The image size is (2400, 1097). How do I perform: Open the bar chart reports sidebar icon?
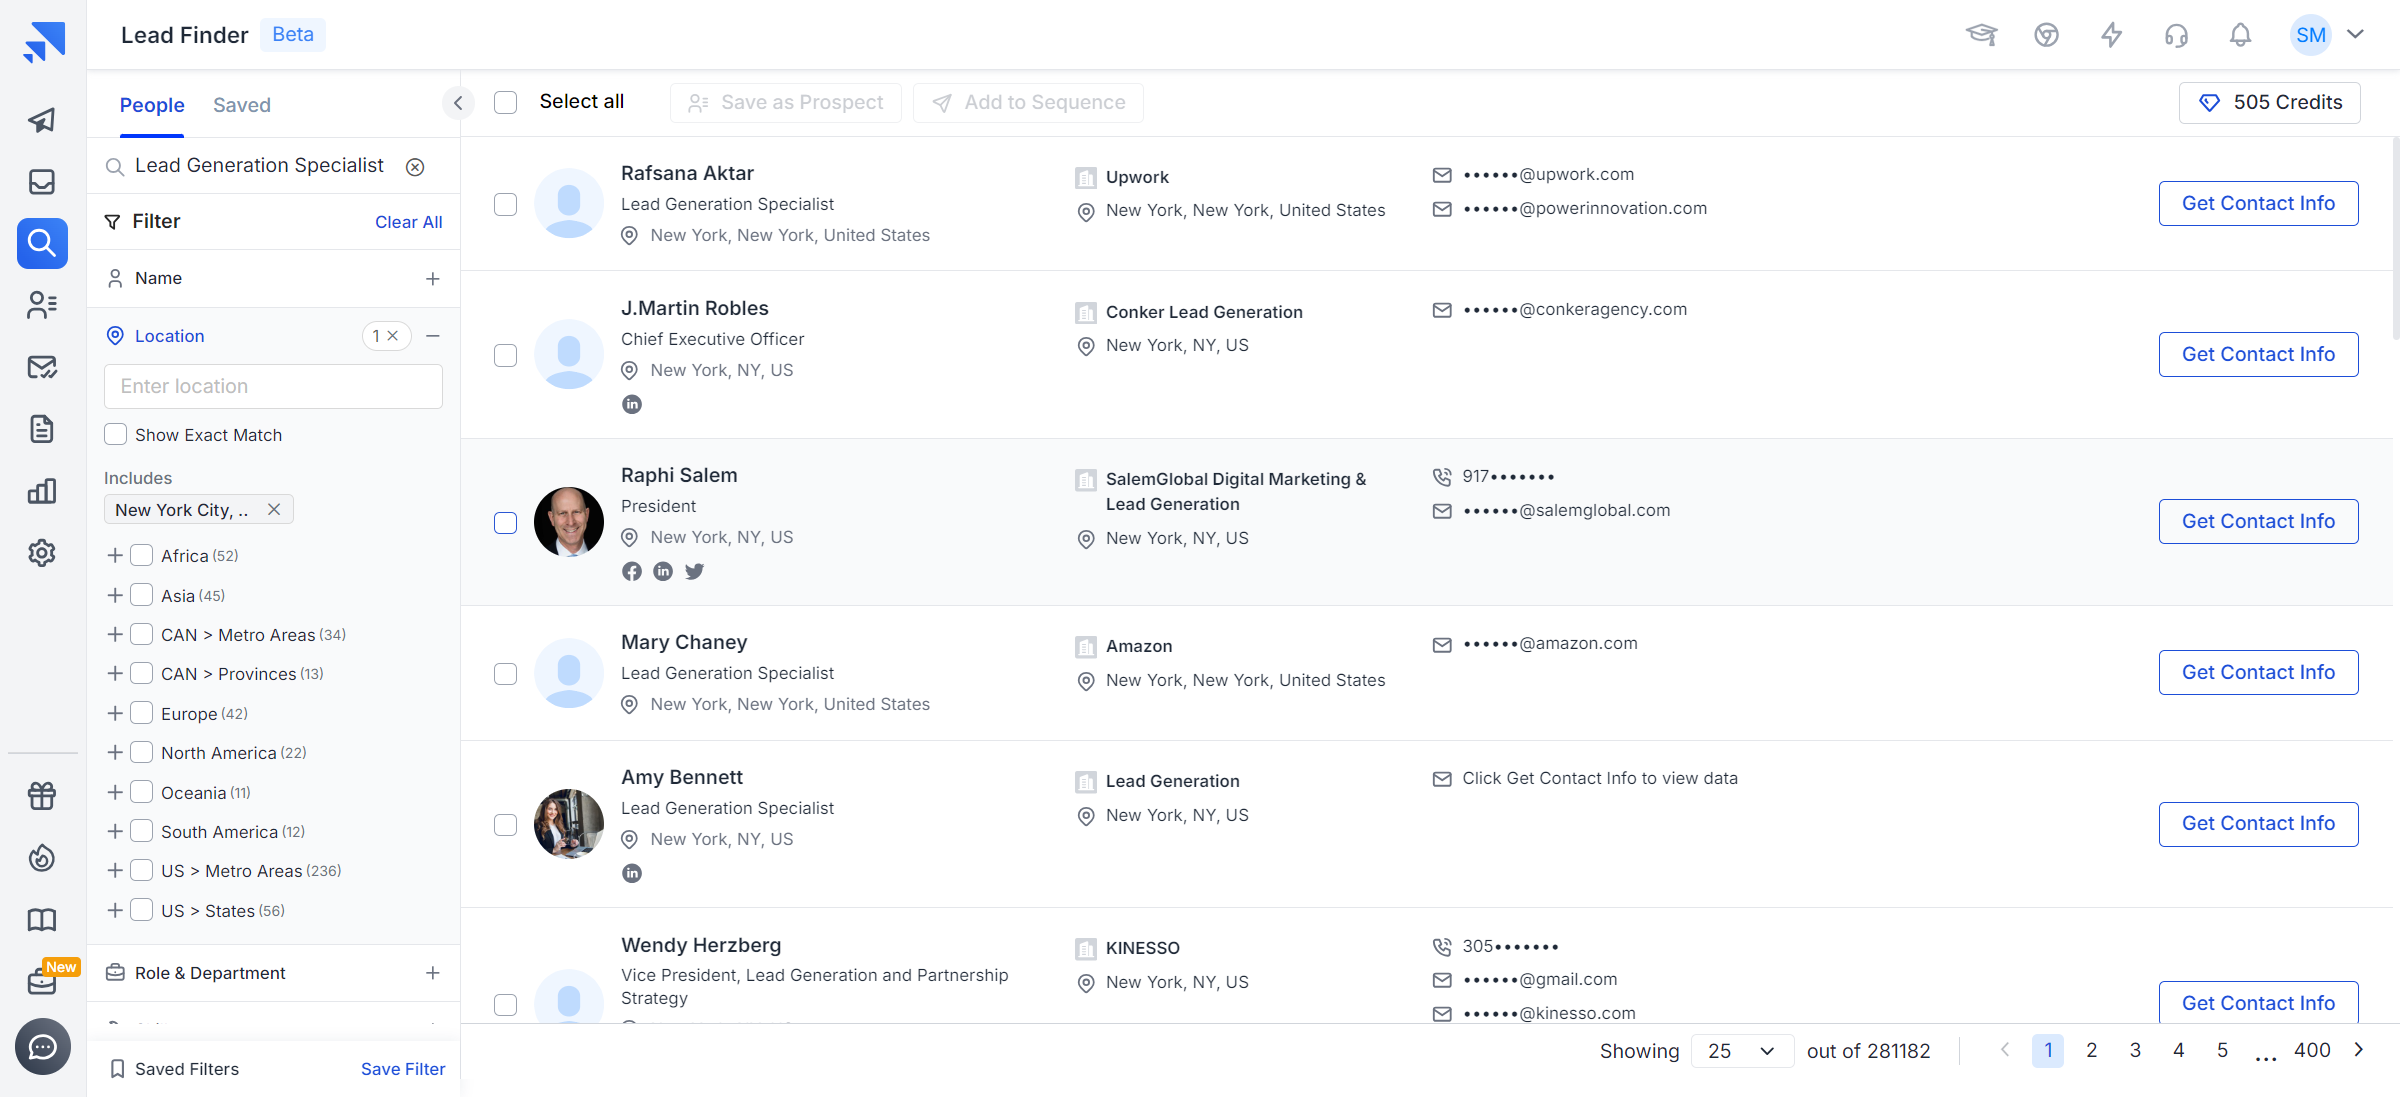(x=42, y=491)
